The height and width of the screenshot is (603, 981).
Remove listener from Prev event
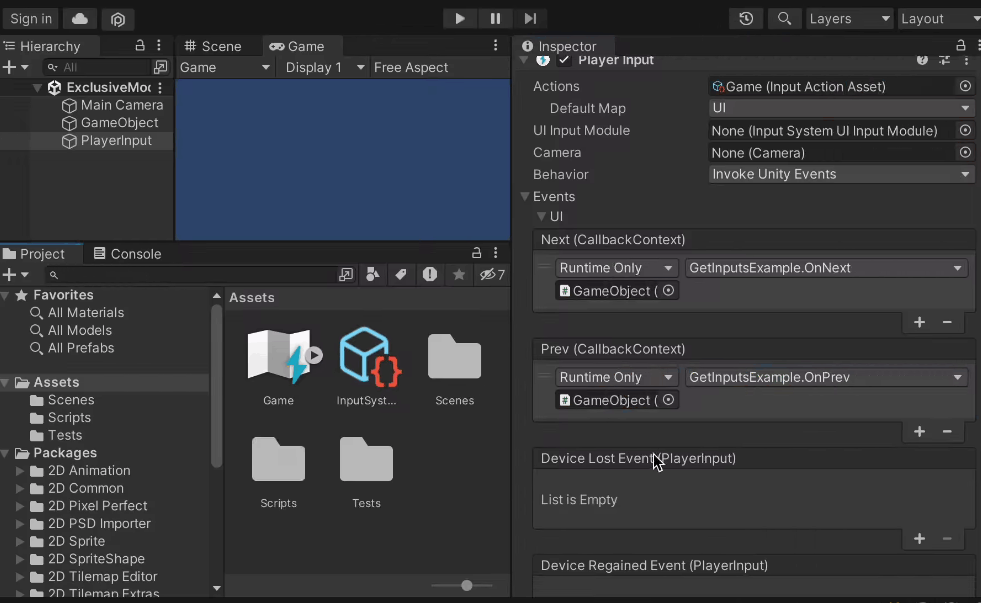tap(947, 432)
